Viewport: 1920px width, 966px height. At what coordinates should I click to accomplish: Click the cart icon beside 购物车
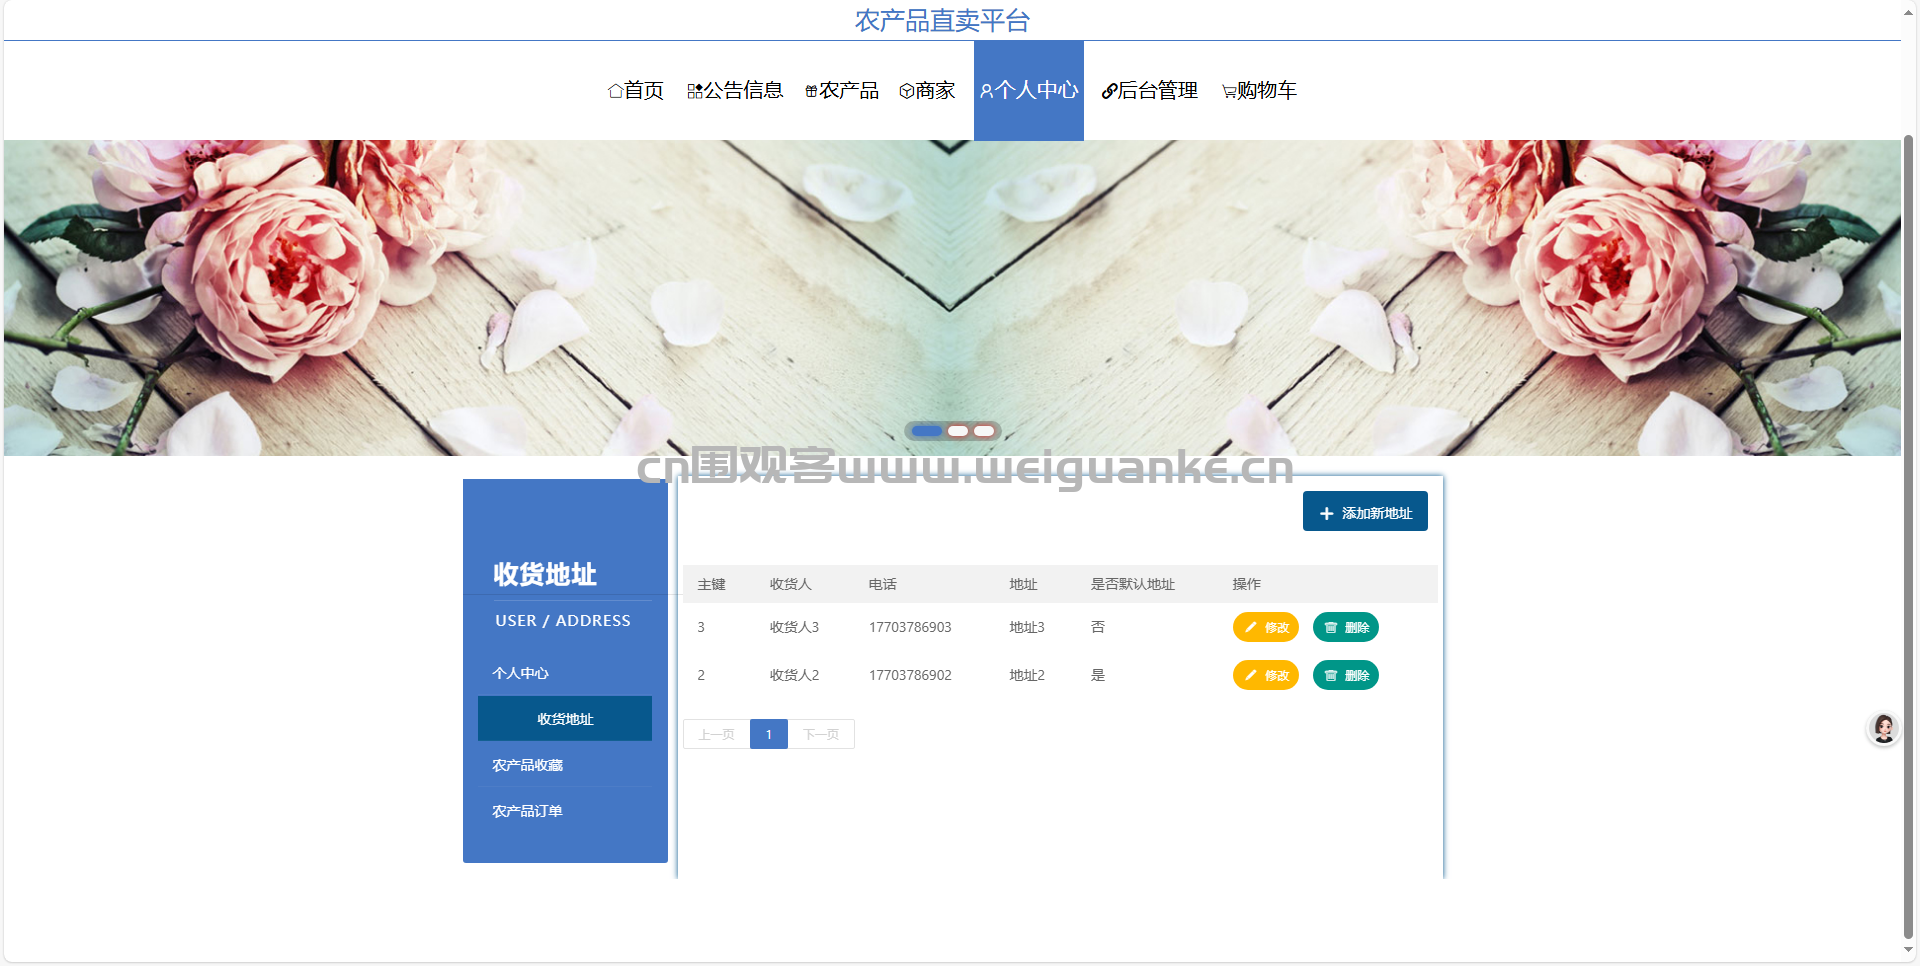point(1229,92)
